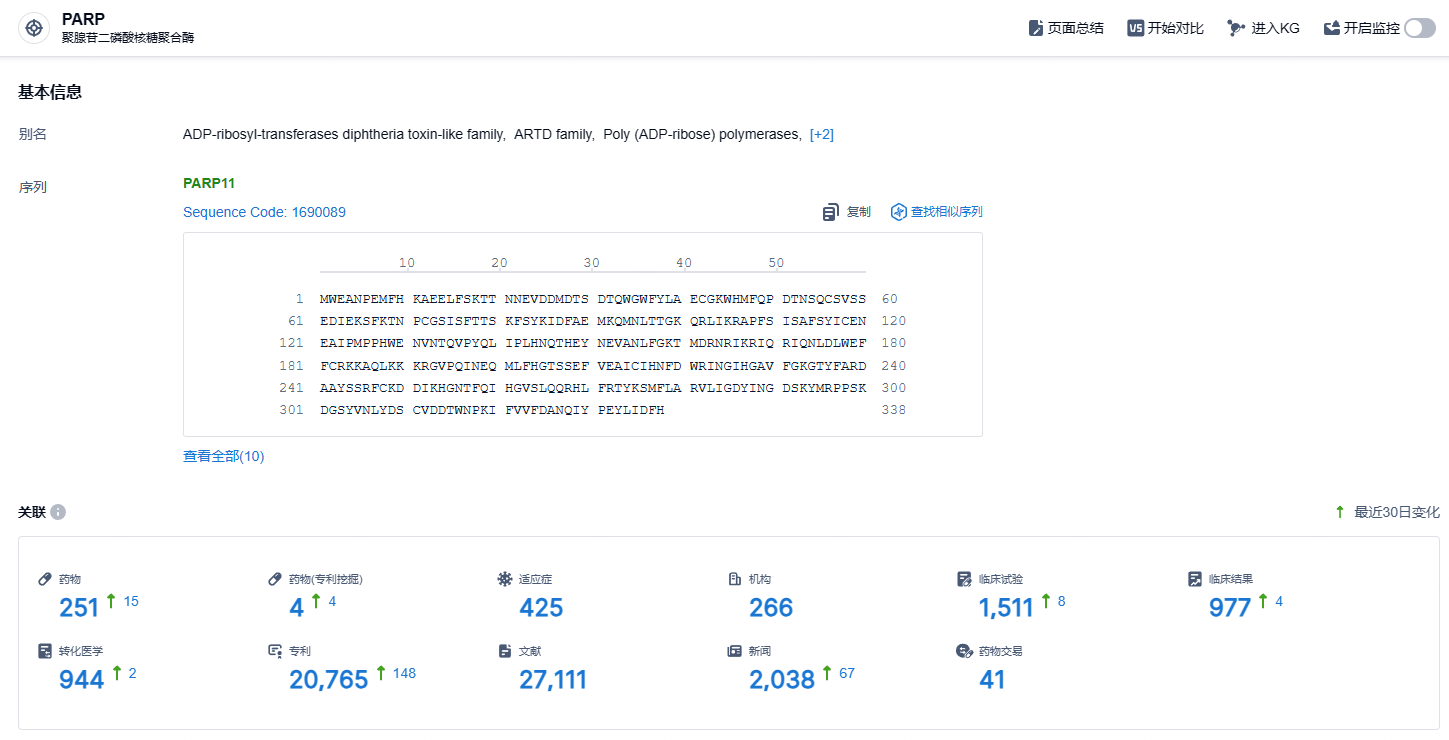Viewport: 1449px width, 740px height.
Task: View all sequences 查看全部(10)
Action: point(224,456)
